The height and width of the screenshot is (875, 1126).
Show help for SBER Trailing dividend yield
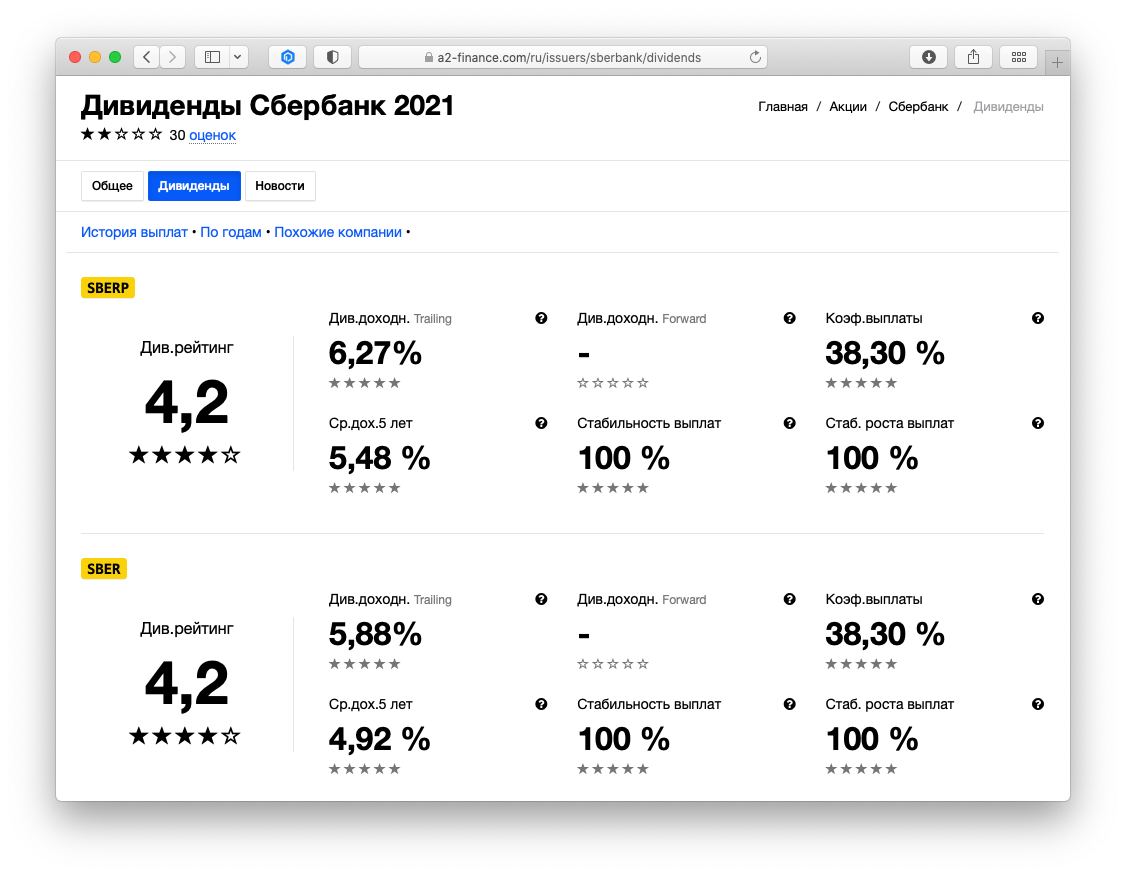[x=541, y=599]
